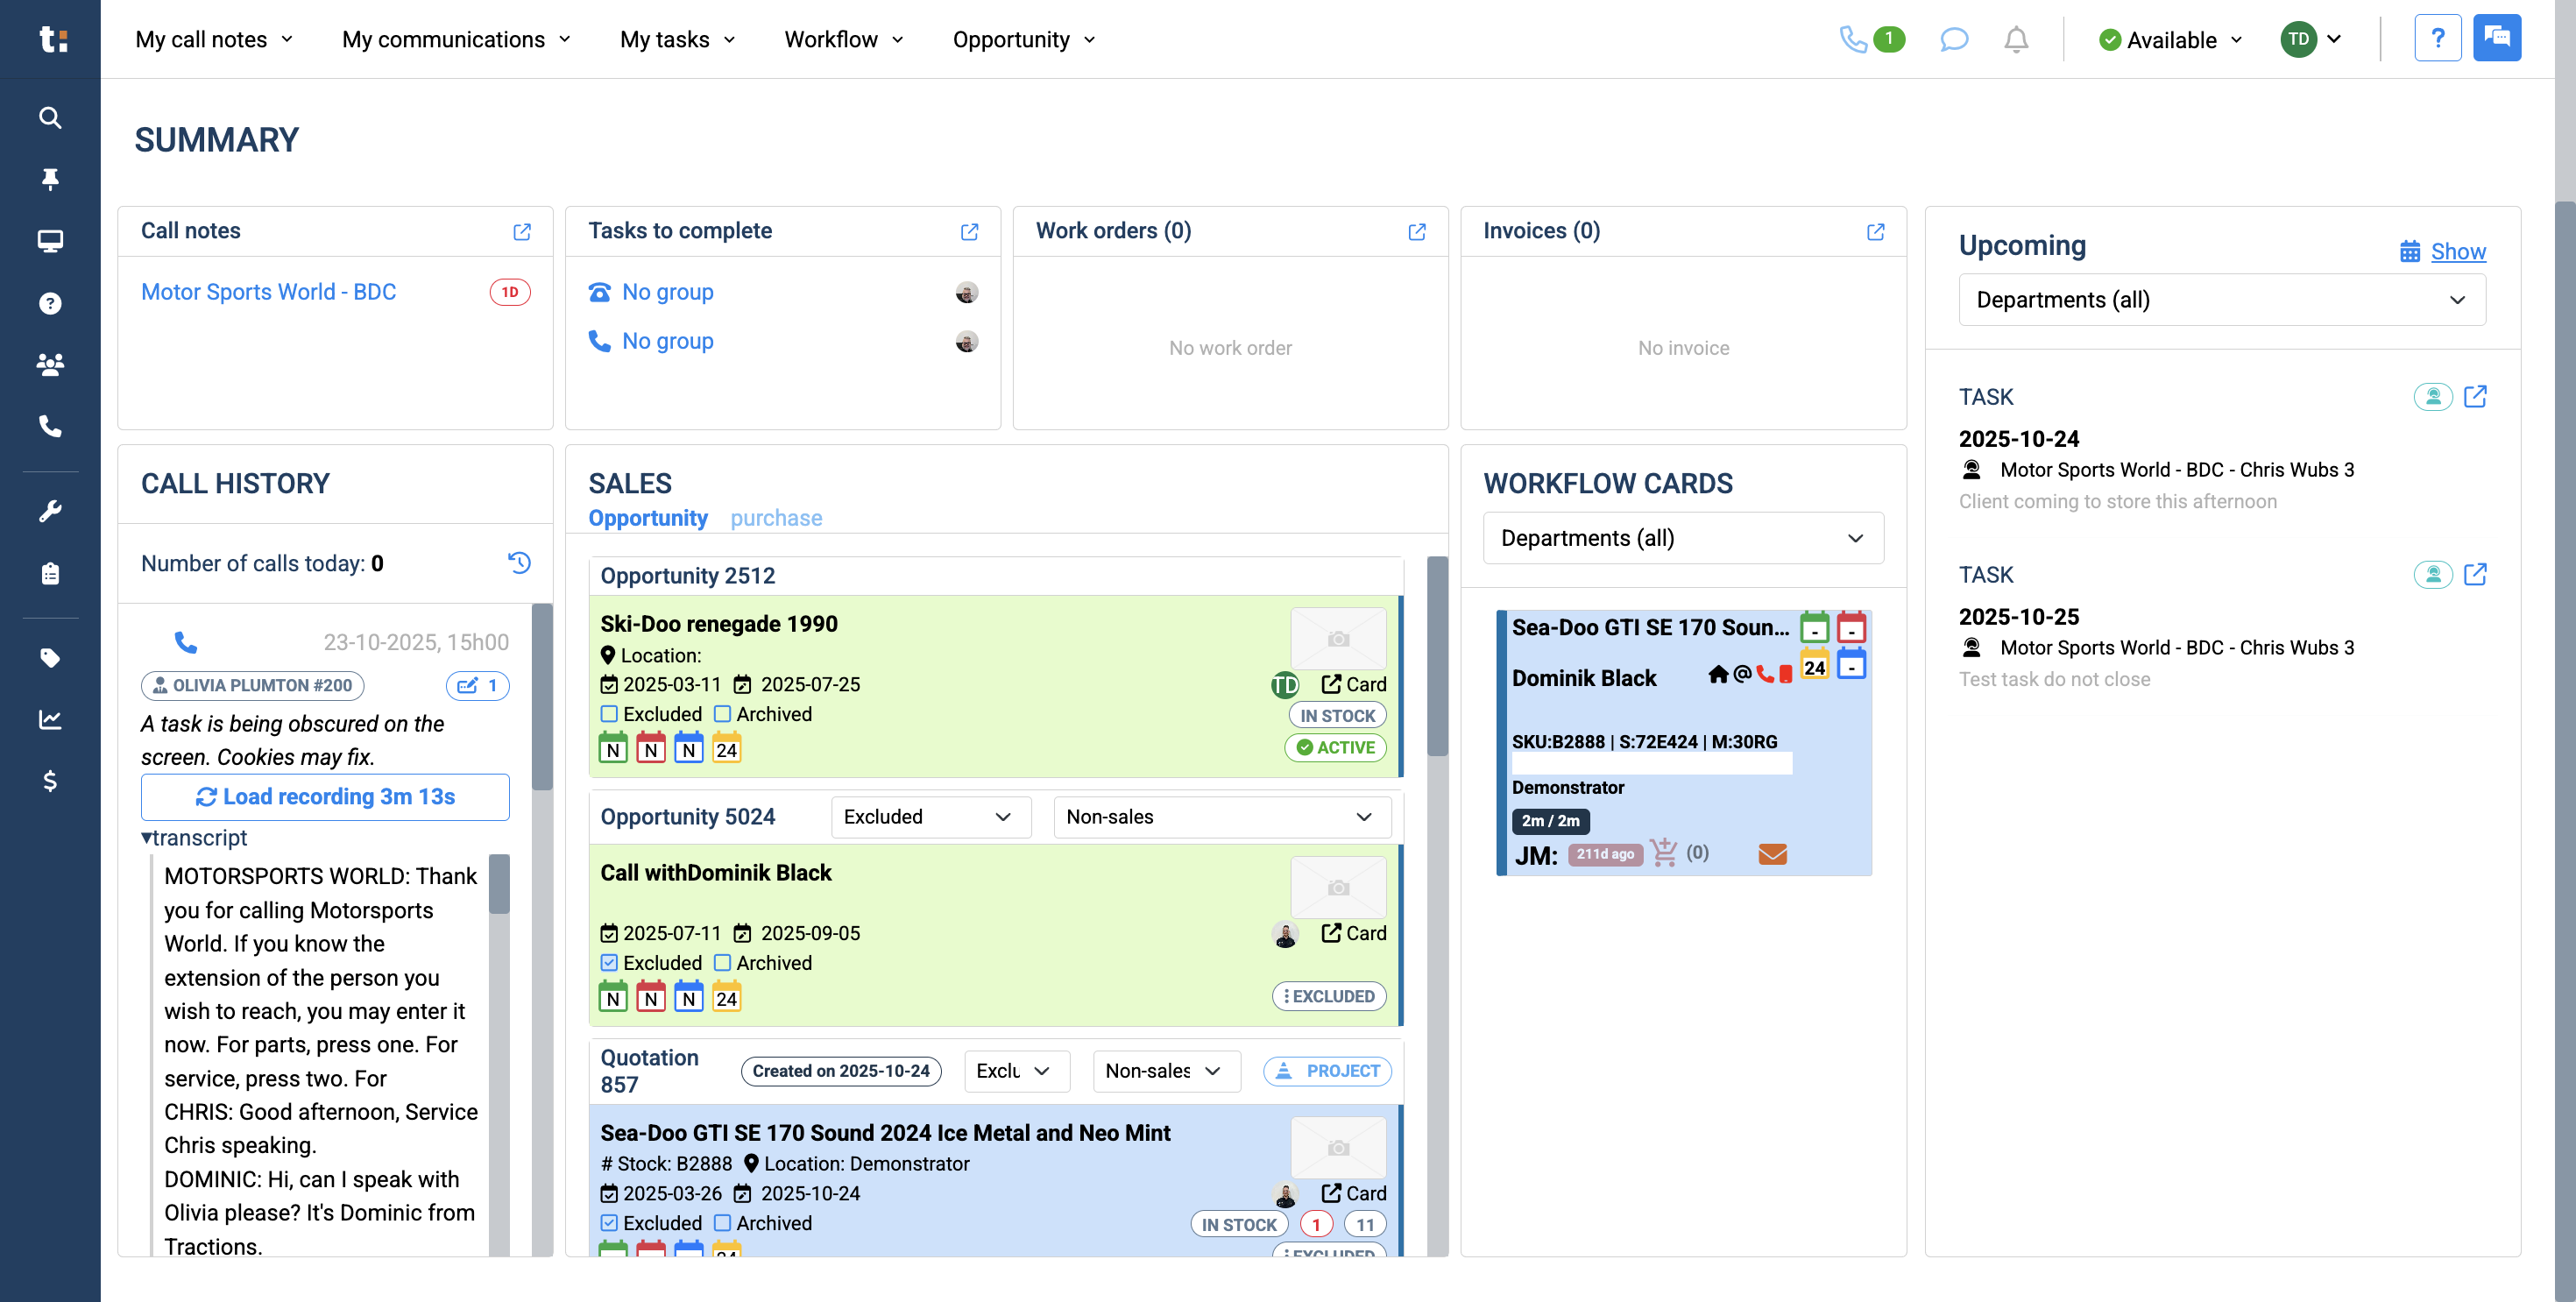The height and width of the screenshot is (1302, 2576).
Task: Switch to the purchase tab
Action: click(776, 518)
